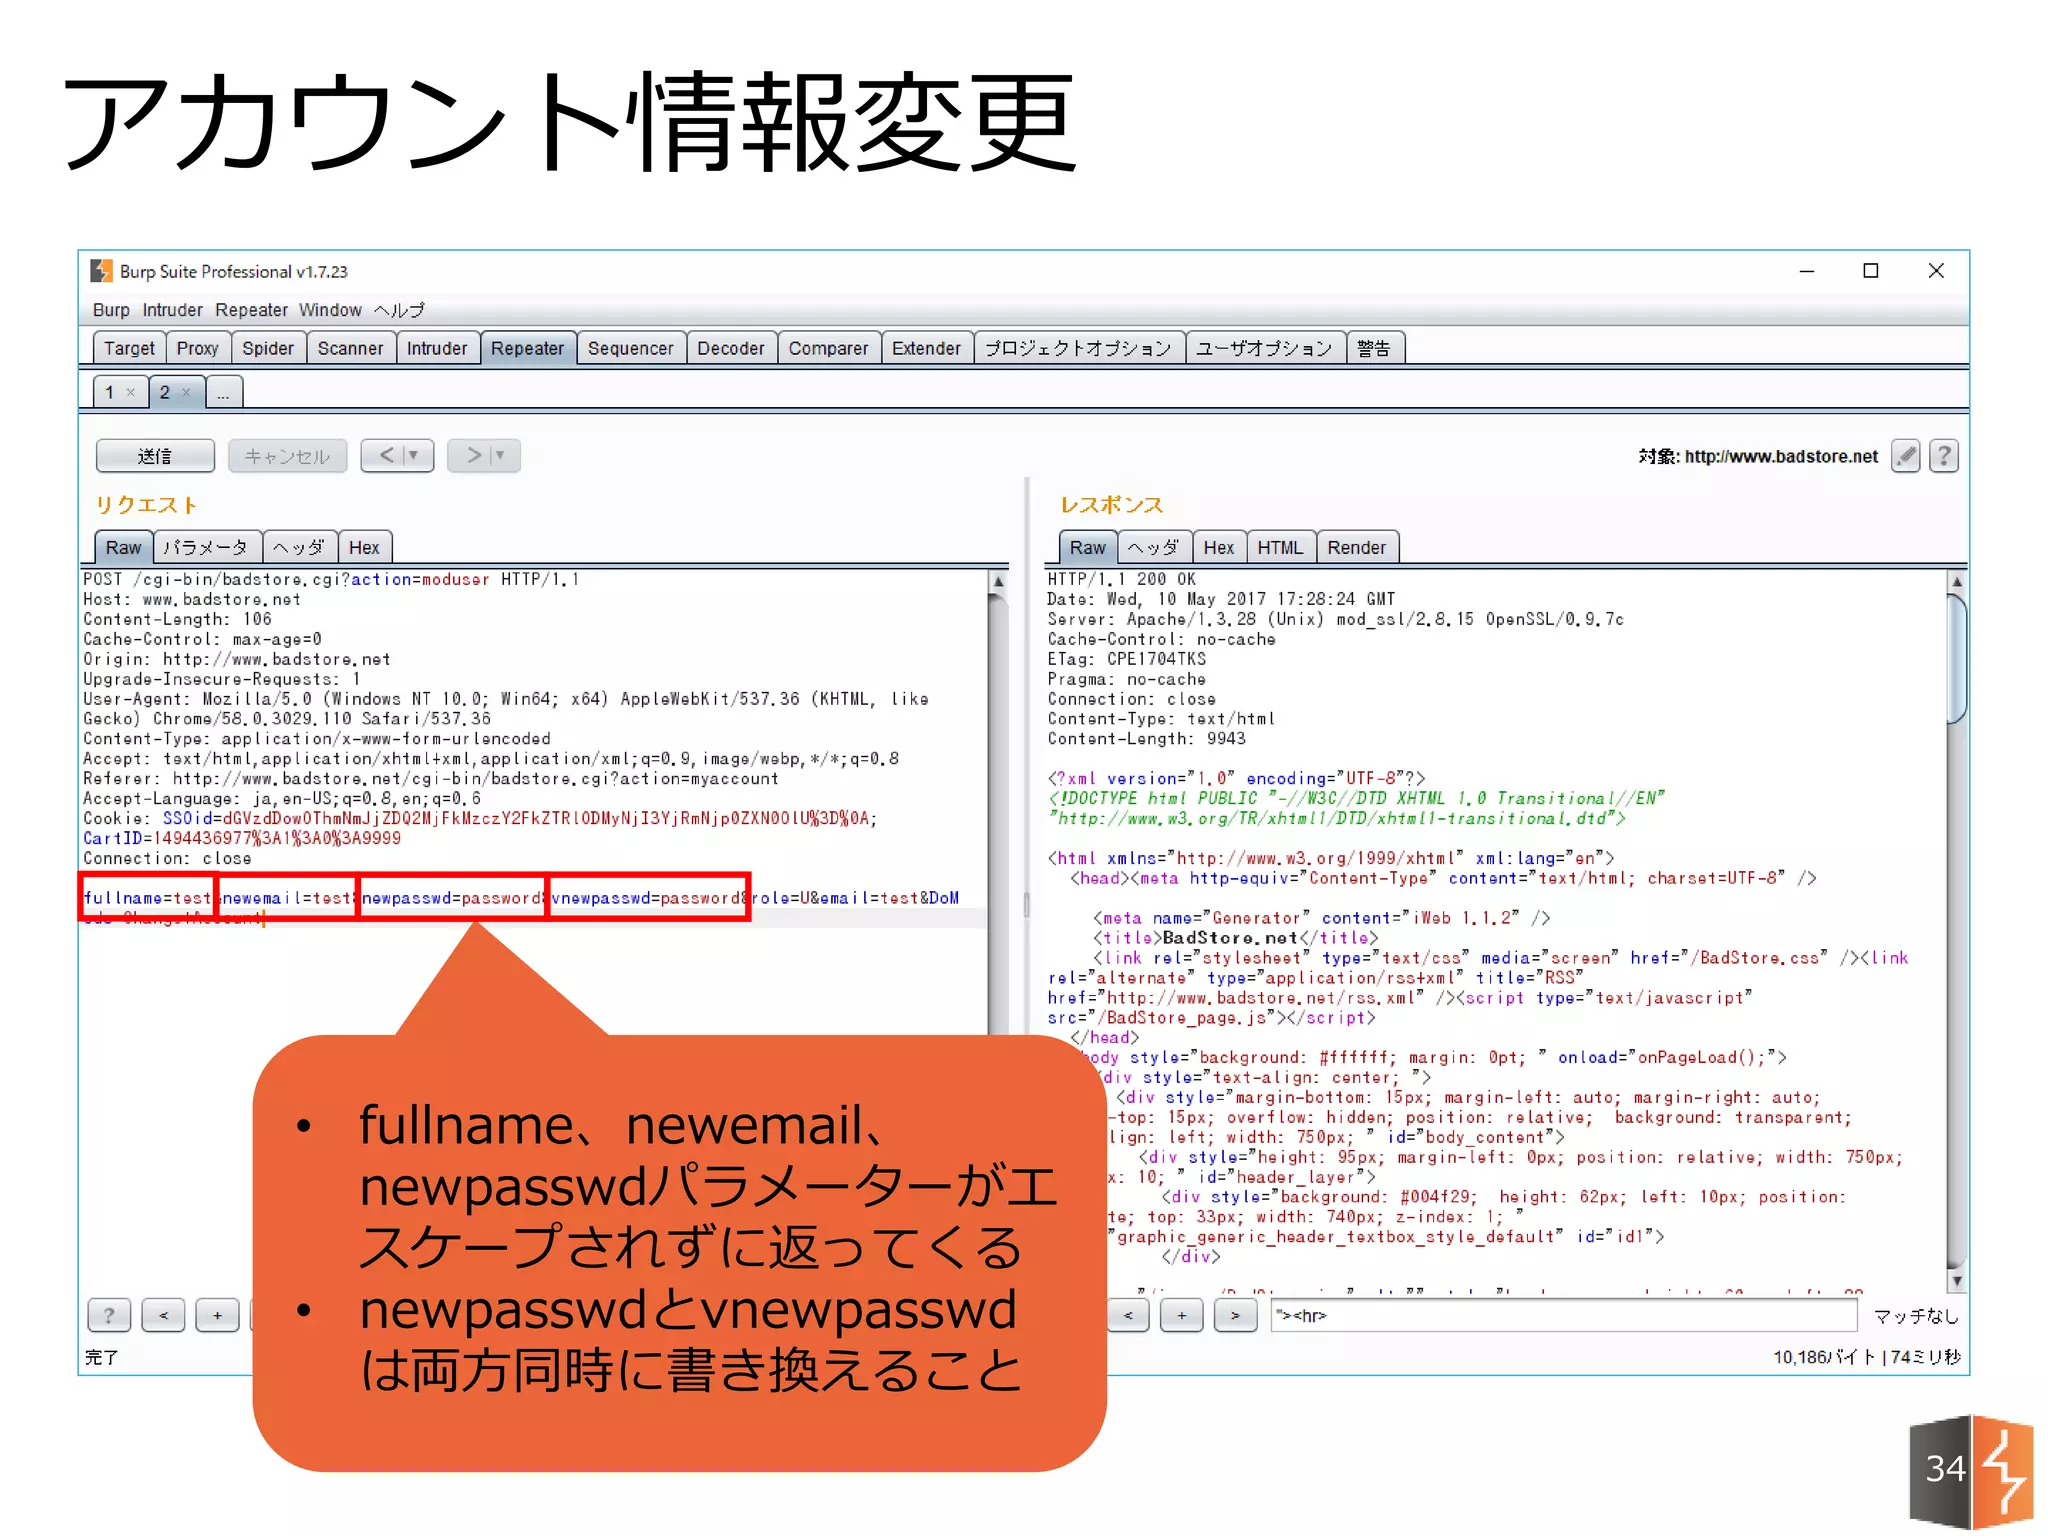Click the キャンセル button

[287, 456]
